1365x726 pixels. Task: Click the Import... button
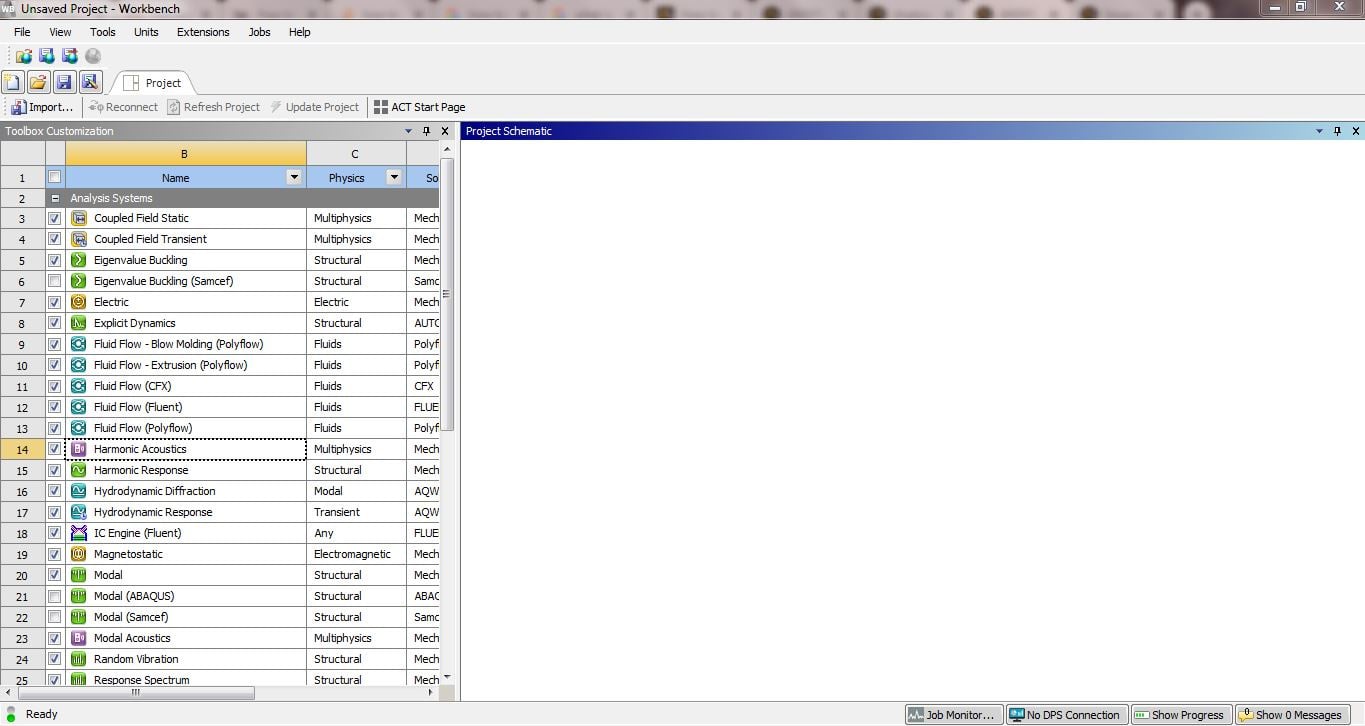43,107
